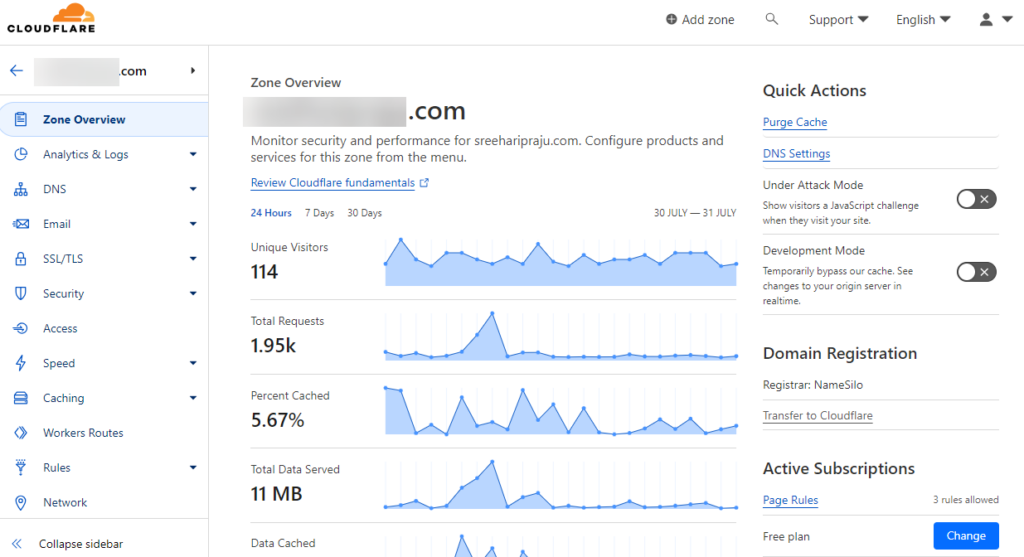This screenshot has height=557, width=1024.
Task: Turn on Development Mode switch
Action: [976, 272]
